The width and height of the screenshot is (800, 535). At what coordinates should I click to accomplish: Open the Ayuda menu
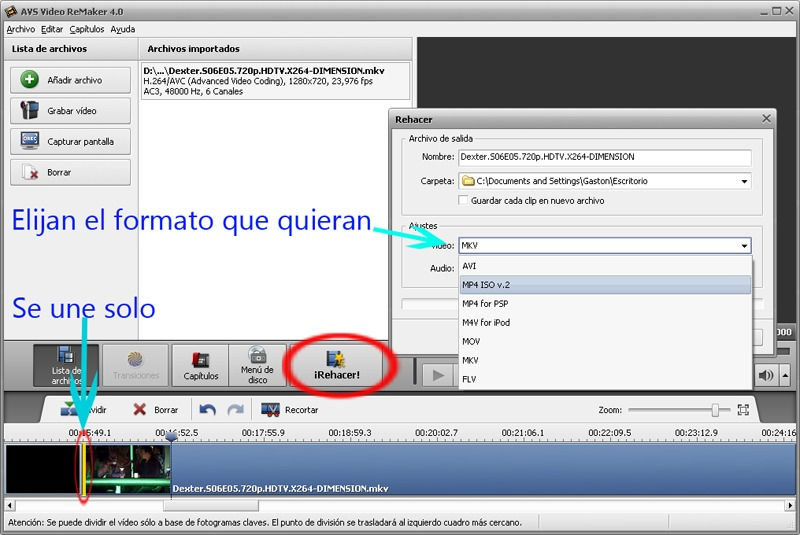[123, 29]
